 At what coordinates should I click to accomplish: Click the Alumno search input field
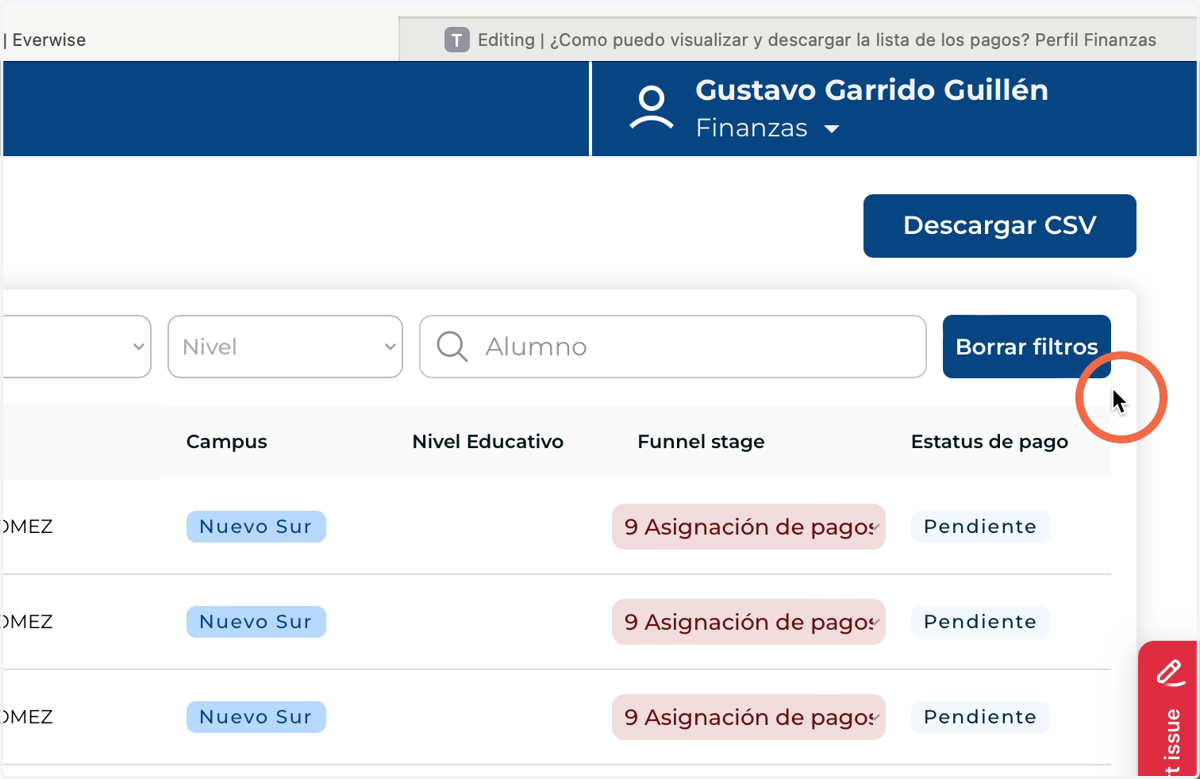click(673, 347)
